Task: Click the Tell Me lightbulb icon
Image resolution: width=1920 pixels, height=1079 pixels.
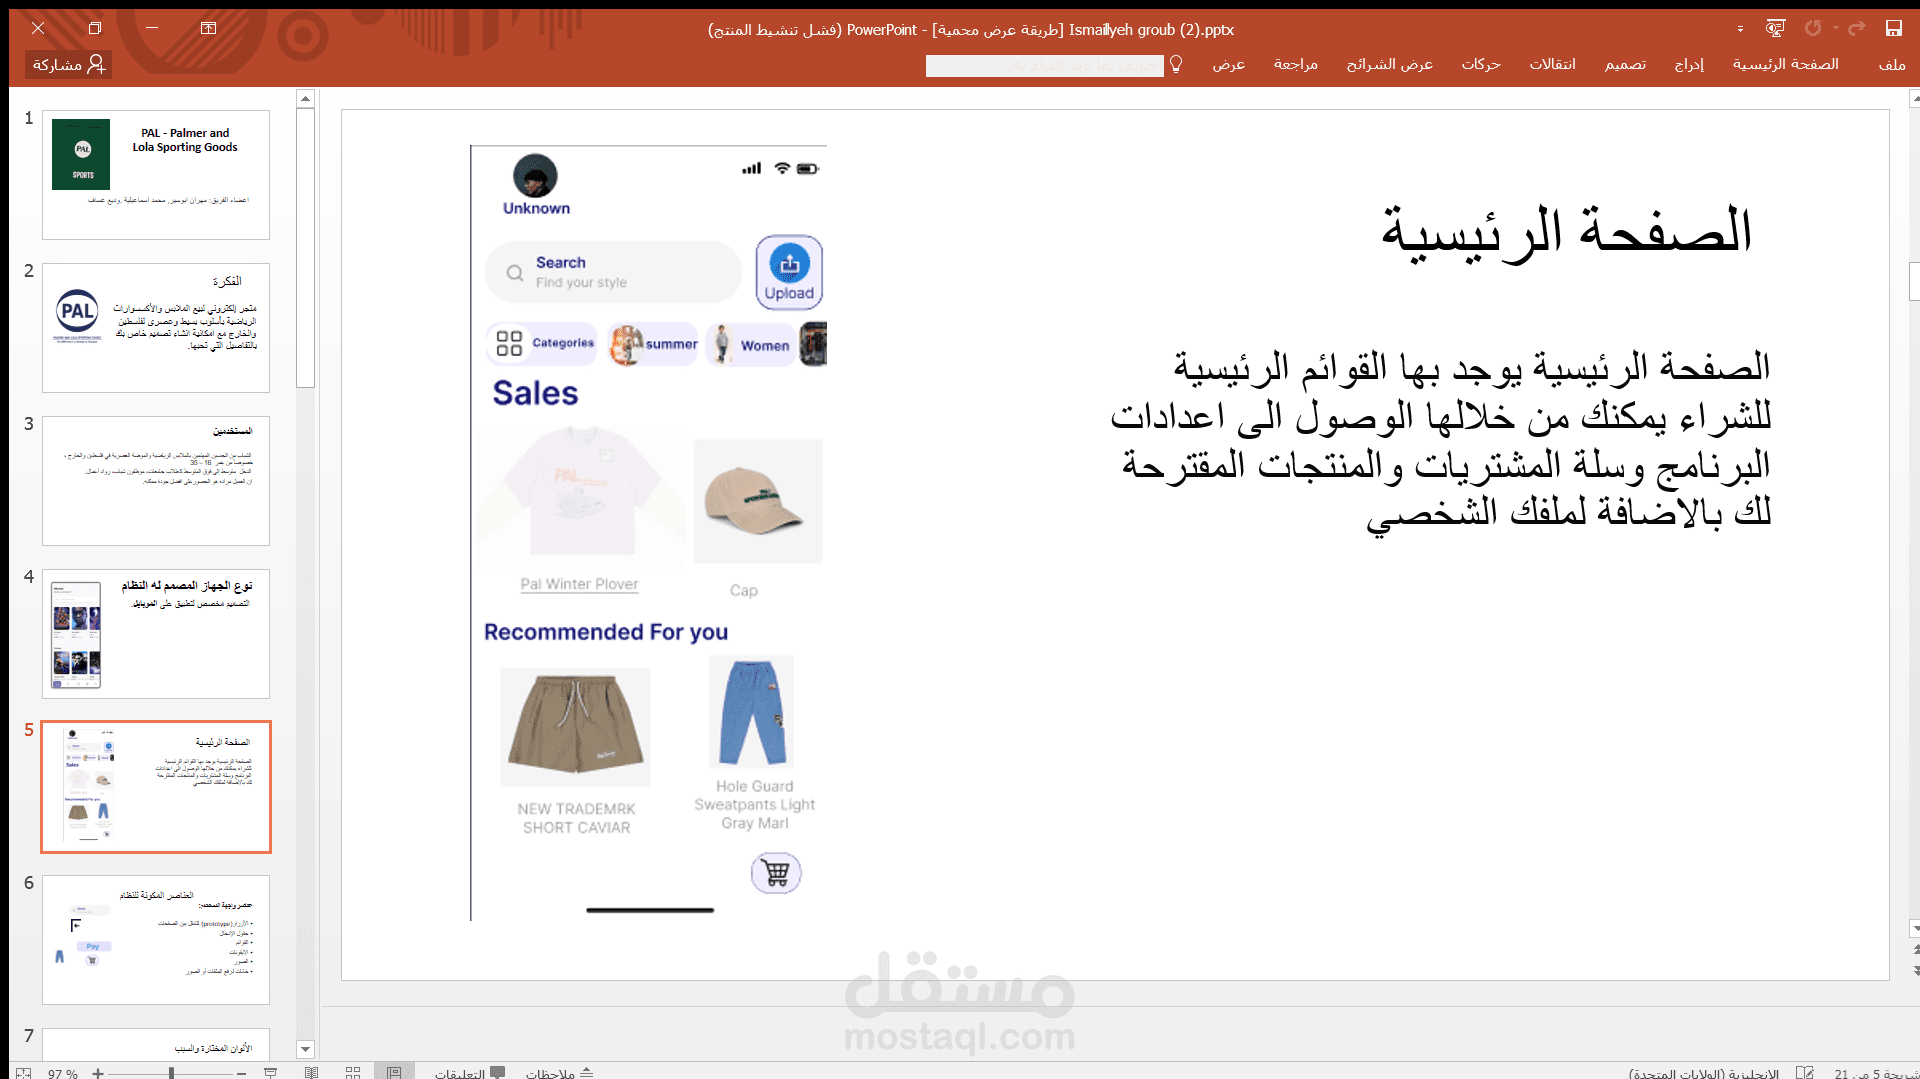Action: (1176, 64)
